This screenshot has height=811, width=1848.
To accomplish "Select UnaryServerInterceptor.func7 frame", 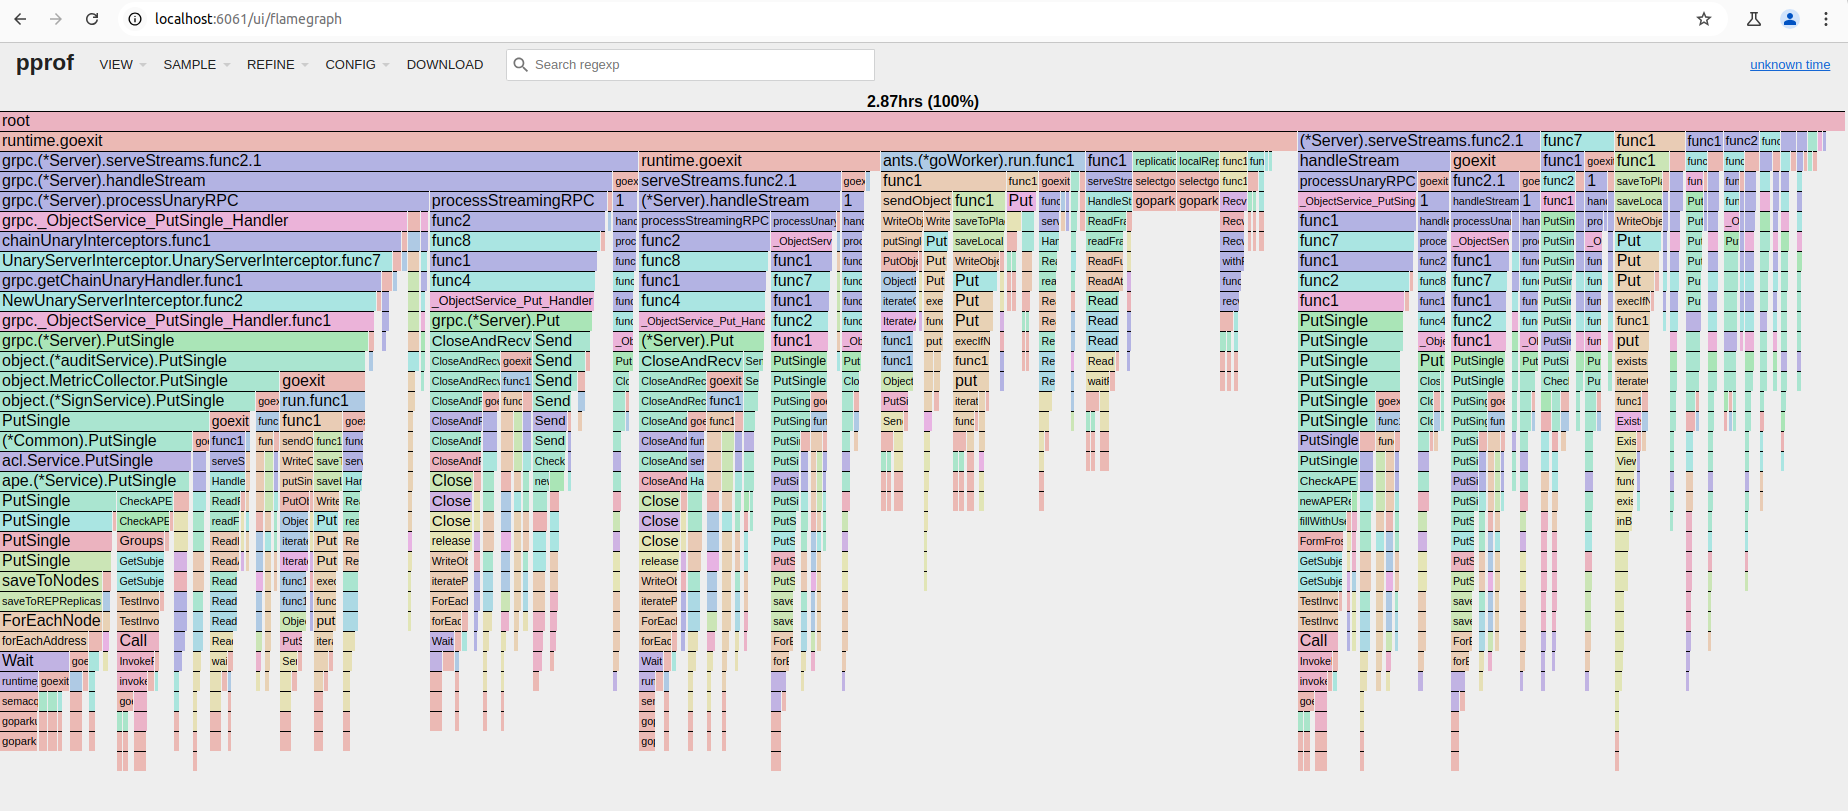I will pyautogui.click(x=196, y=261).
